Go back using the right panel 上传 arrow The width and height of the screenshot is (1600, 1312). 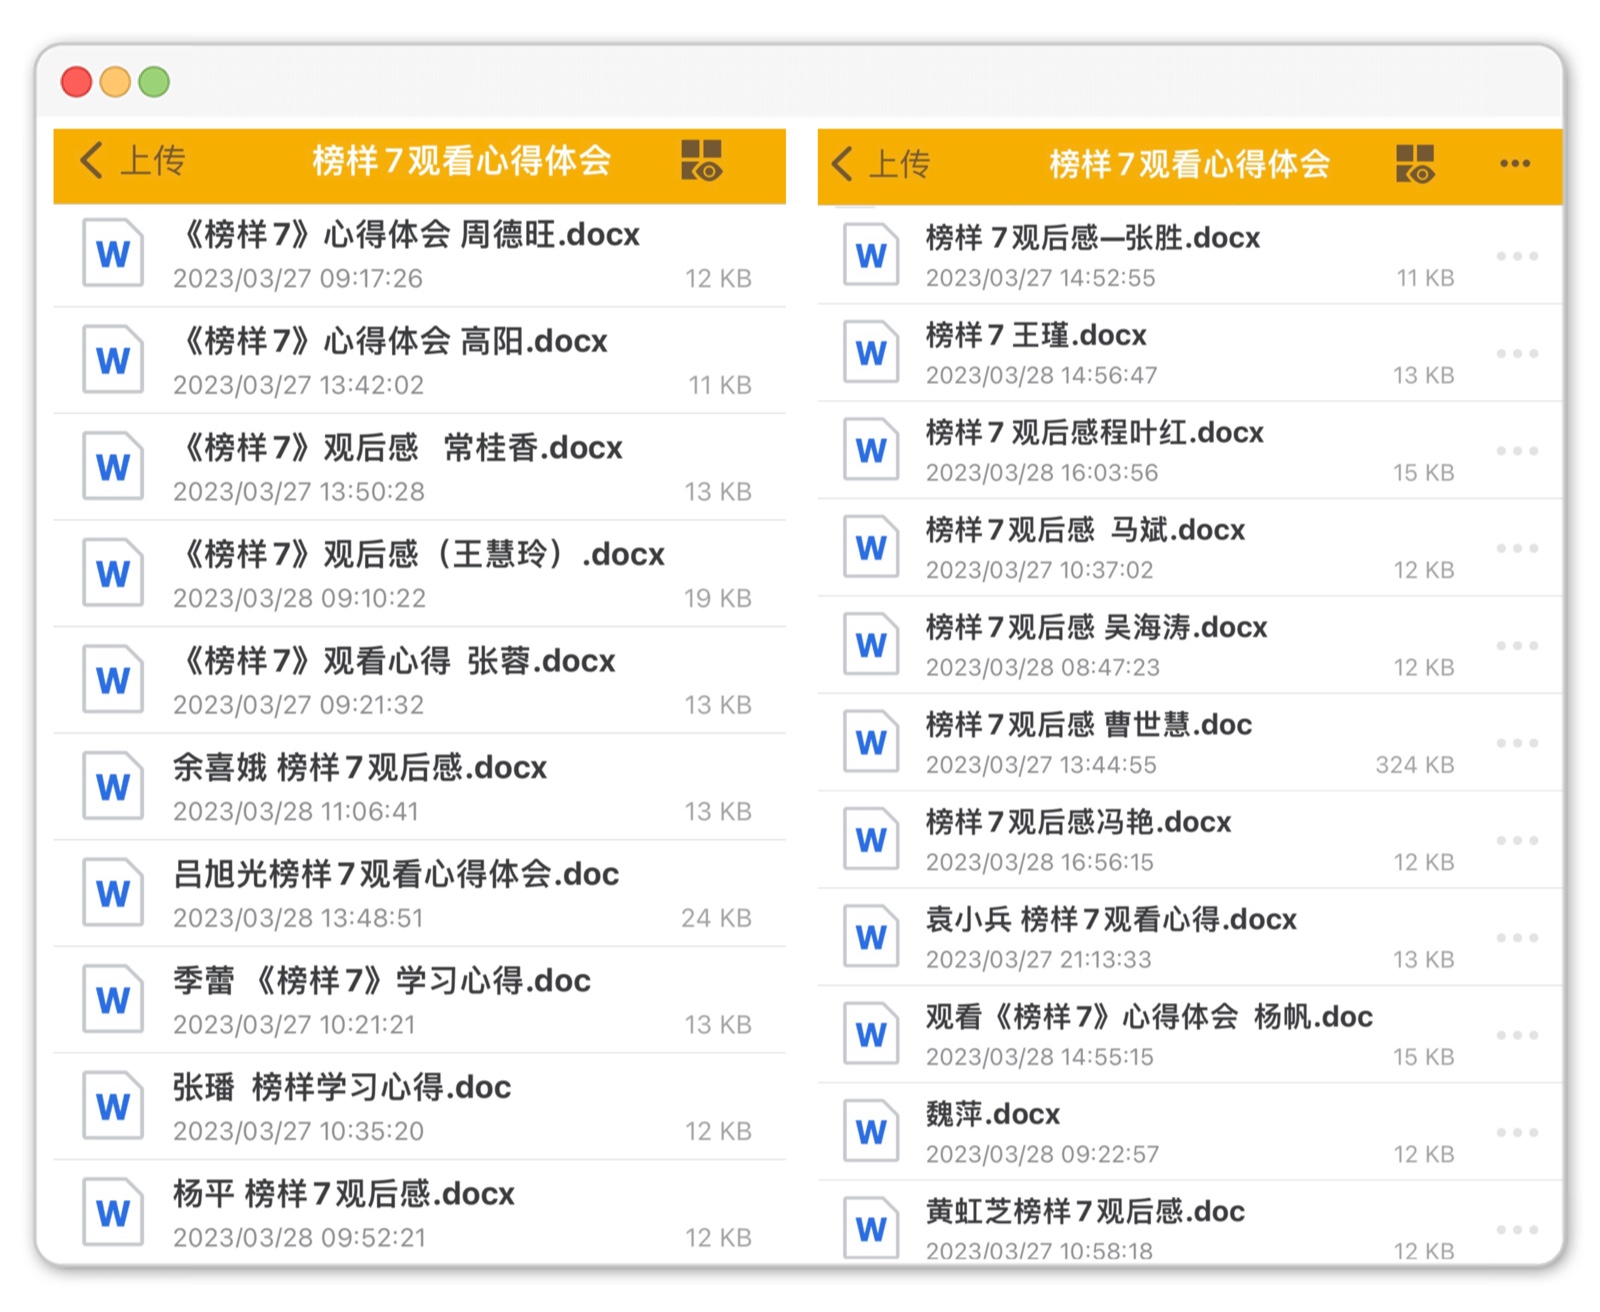(x=843, y=163)
